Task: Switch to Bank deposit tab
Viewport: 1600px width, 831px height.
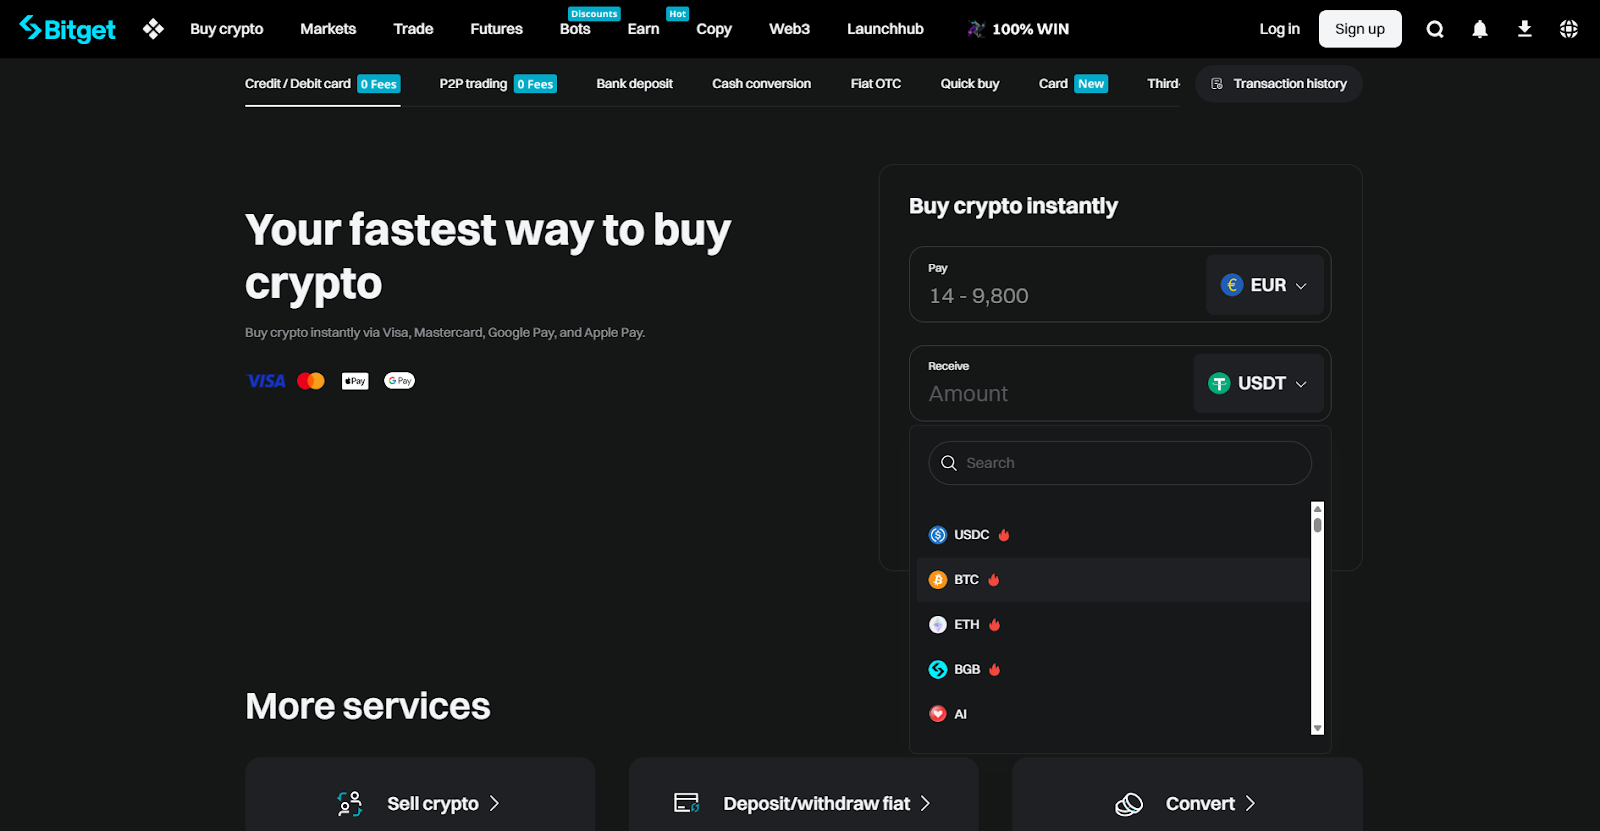Action: pyautogui.click(x=634, y=84)
